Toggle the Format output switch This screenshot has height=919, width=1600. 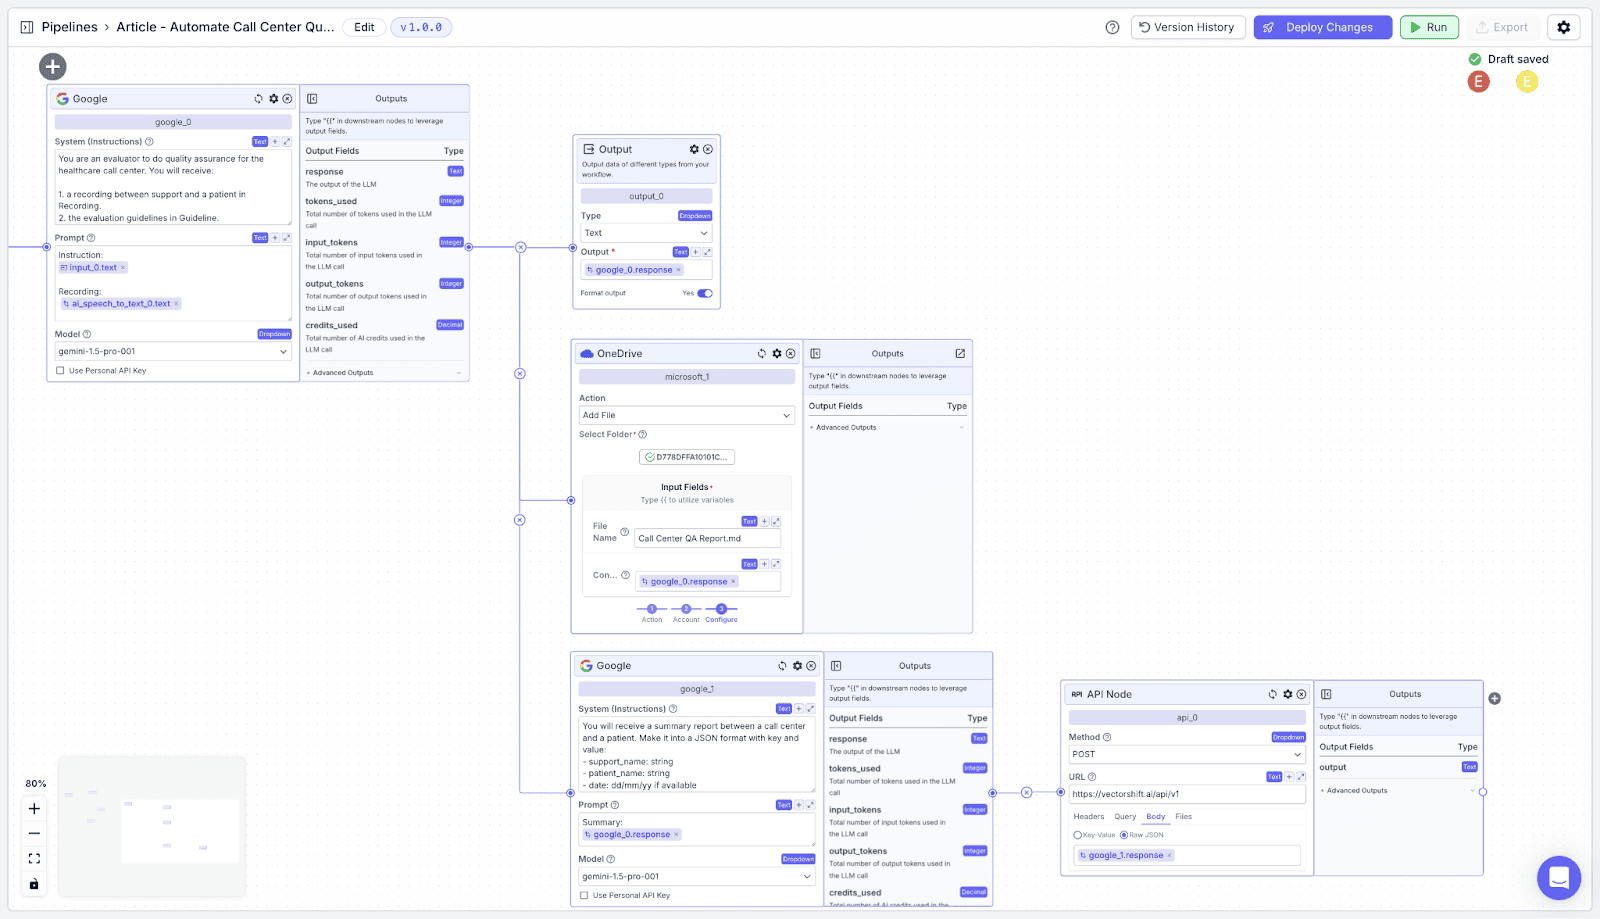point(705,293)
